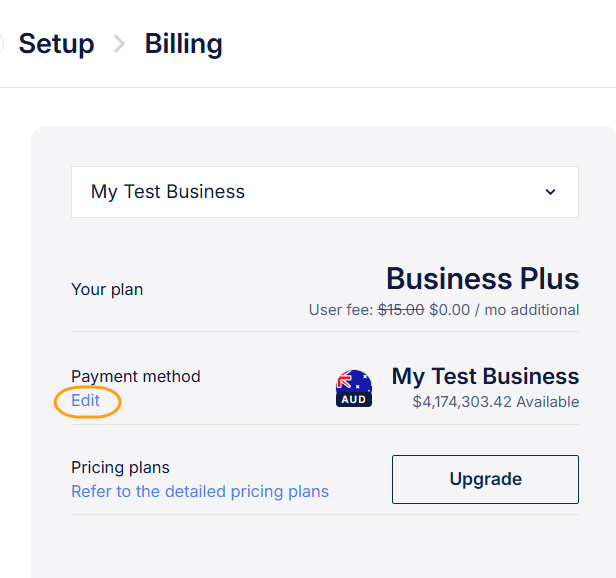
Task: Click My Test Business payment account name
Action: (485, 376)
